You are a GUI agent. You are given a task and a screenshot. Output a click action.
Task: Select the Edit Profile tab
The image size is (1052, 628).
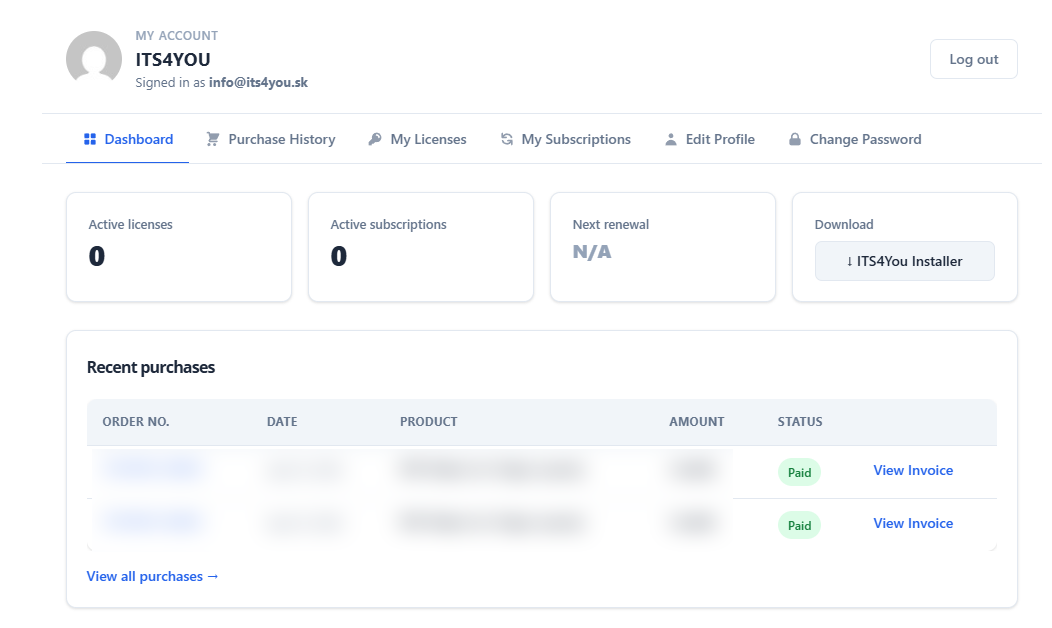point(709,139)
